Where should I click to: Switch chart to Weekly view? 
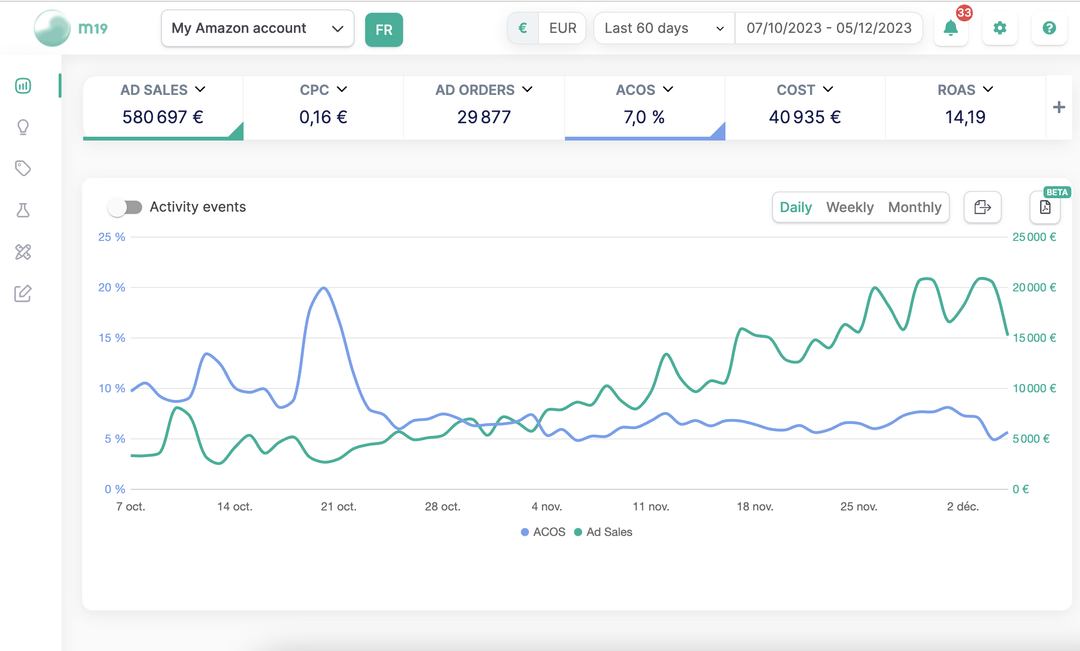pos(849,207)
